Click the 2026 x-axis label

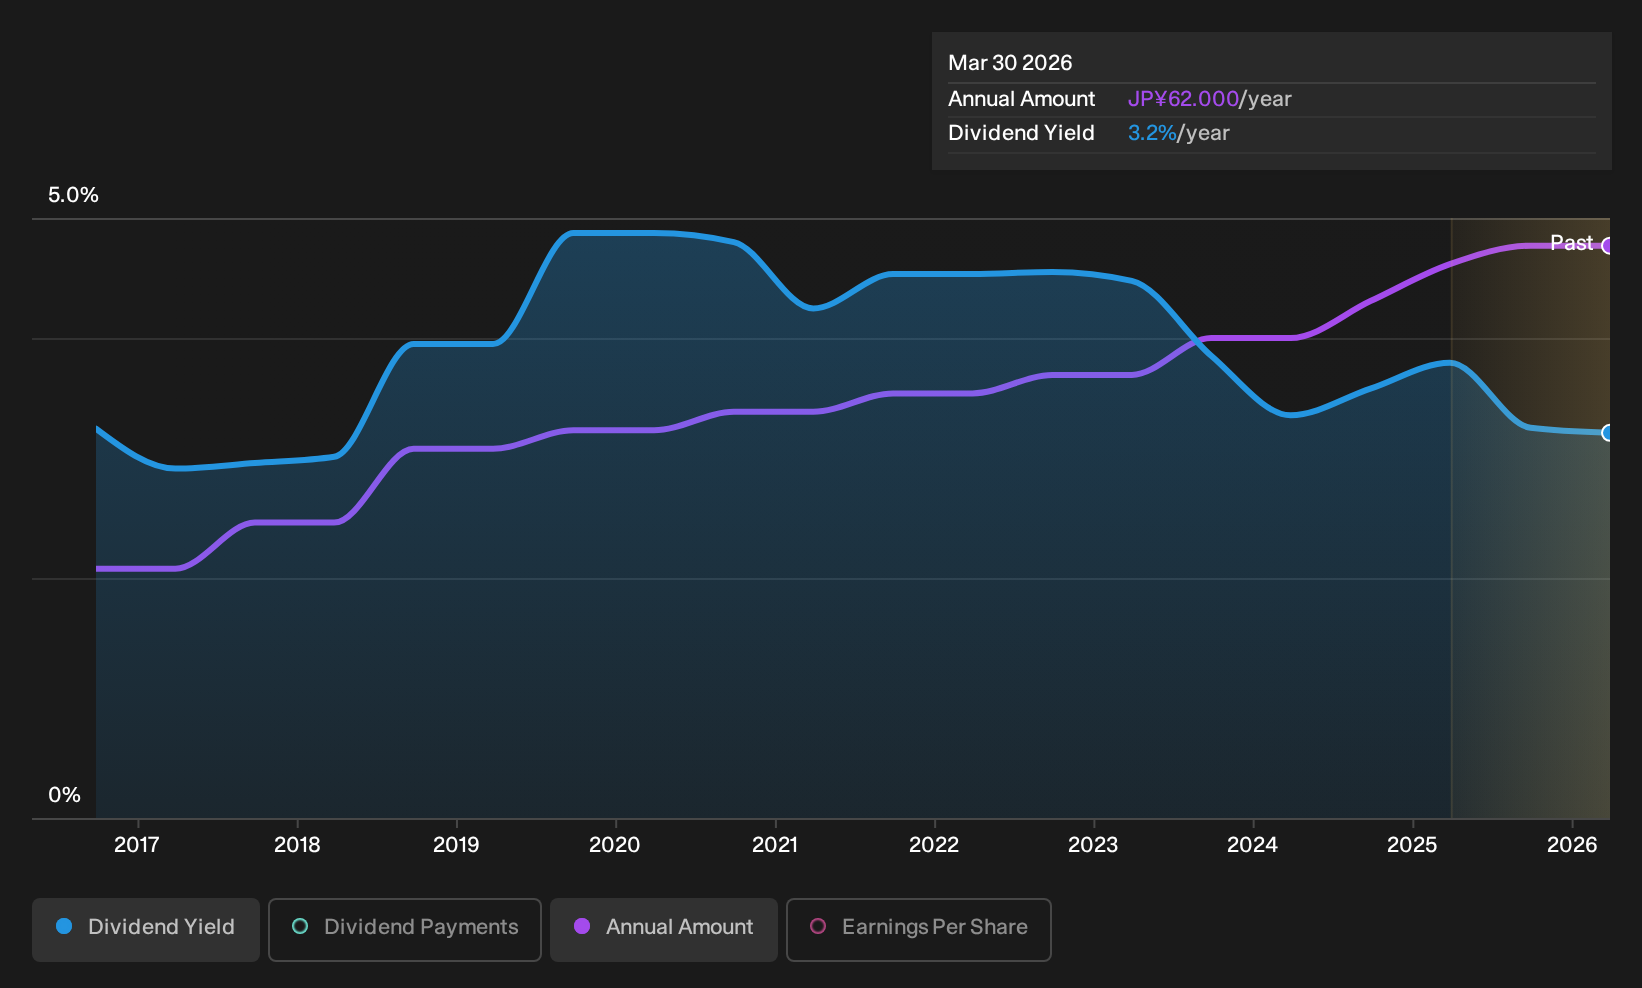(x=1572, y=845)
